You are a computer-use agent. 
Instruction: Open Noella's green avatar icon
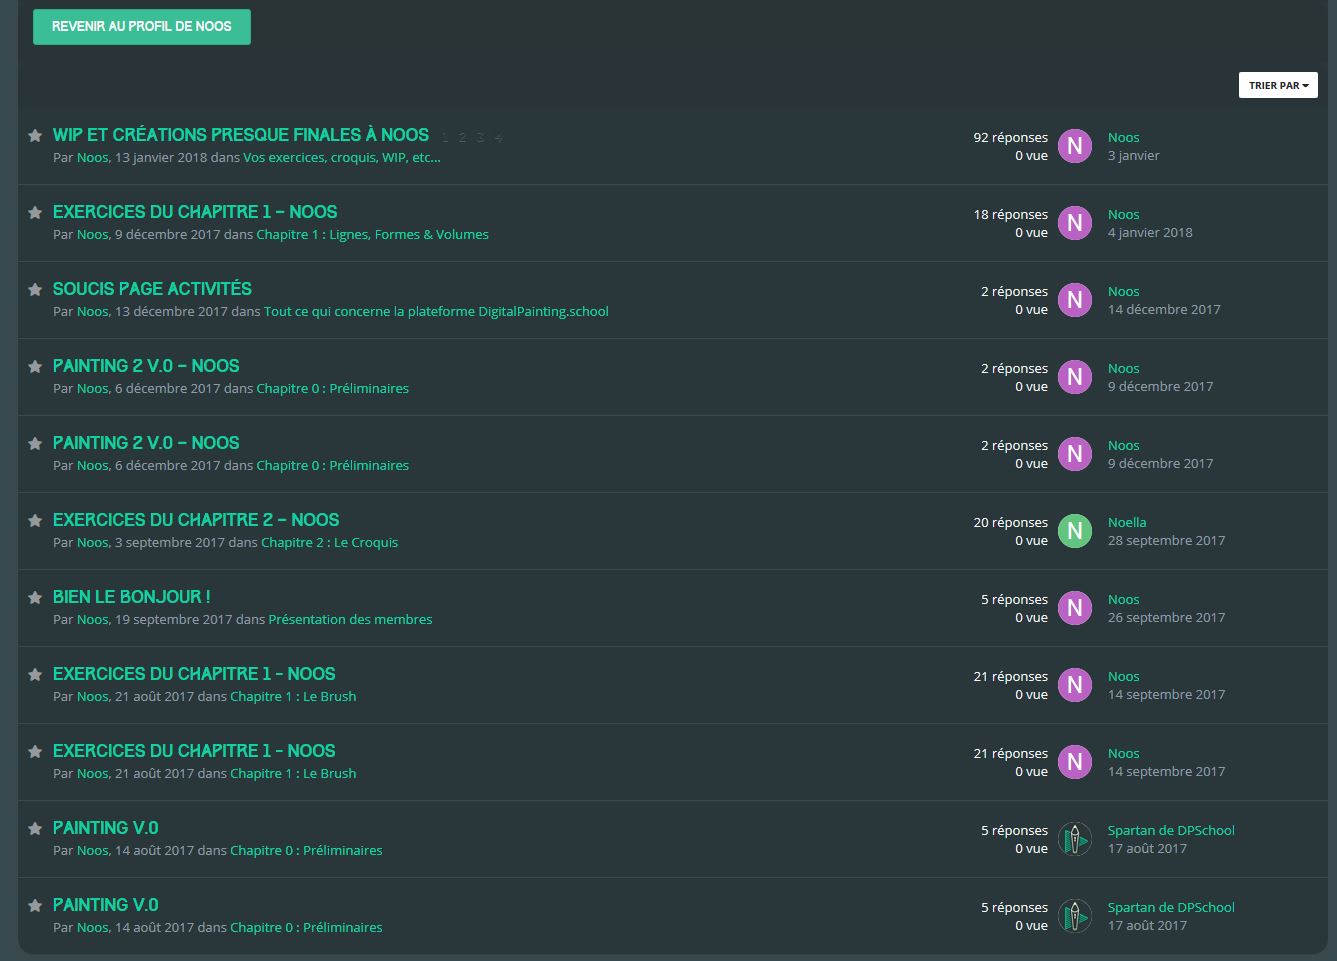pyautogui.click(x=1074, y=531)
